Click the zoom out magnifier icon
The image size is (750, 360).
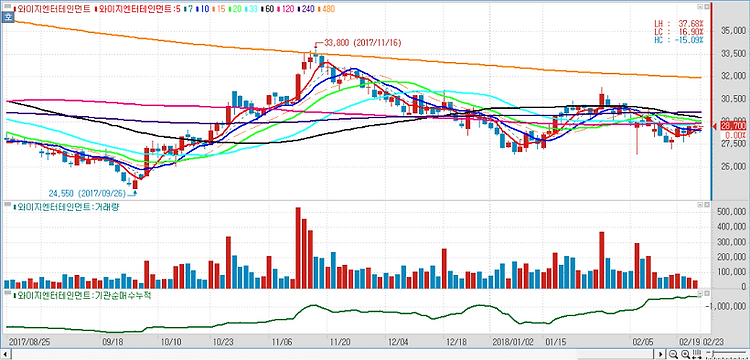[x=673, y=354]
